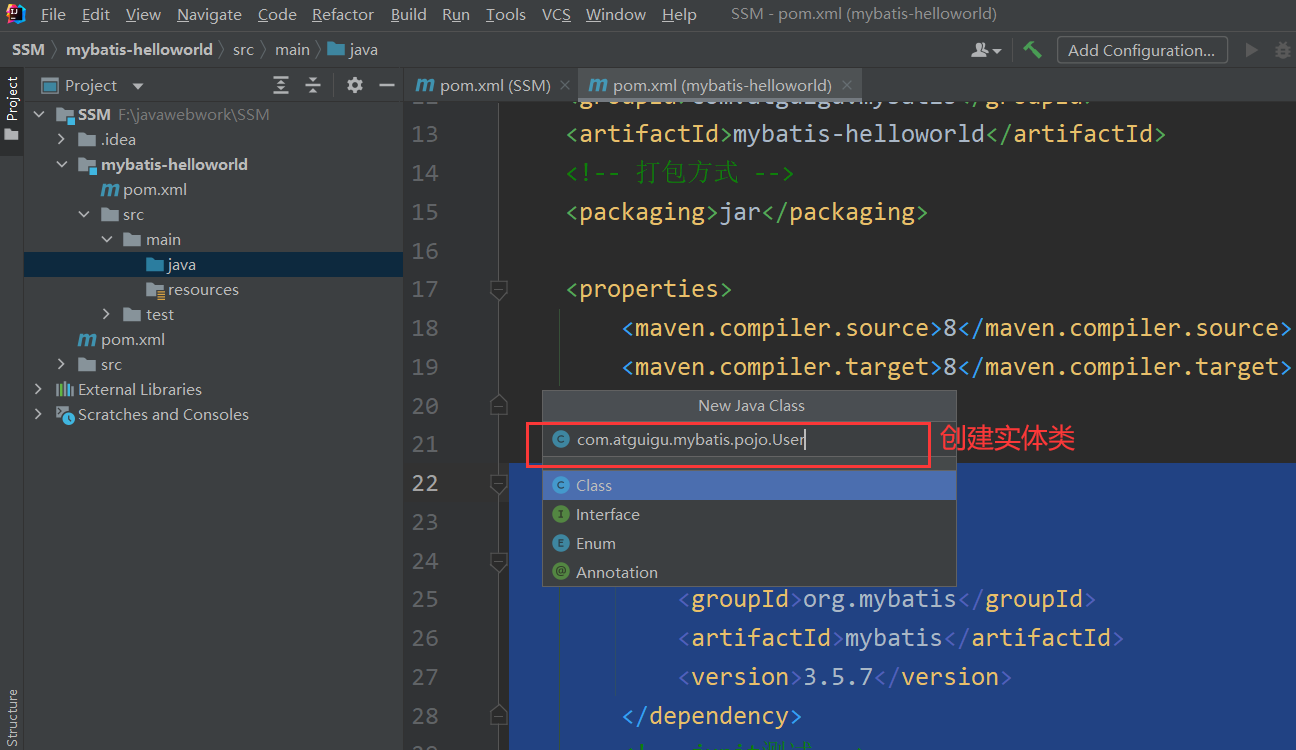Select pom.xml under mybatis-helloworld
This screenshot has height=750, width=1296.
[x=143, y=189]
